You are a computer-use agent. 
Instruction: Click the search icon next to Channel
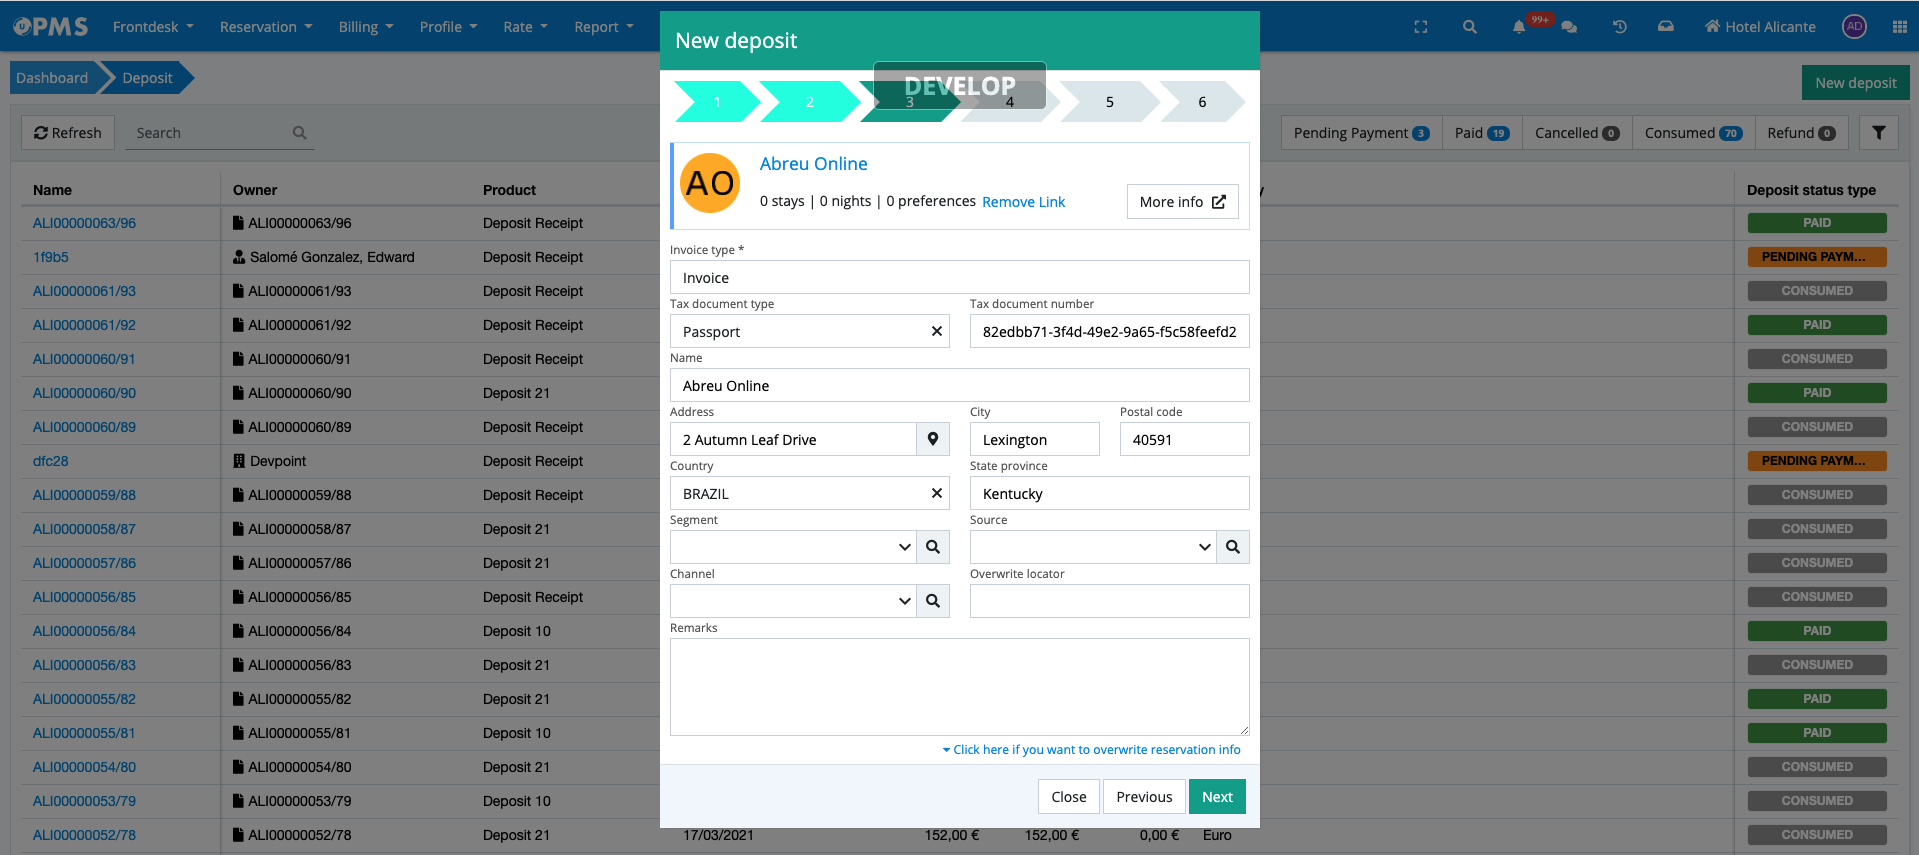932,601
